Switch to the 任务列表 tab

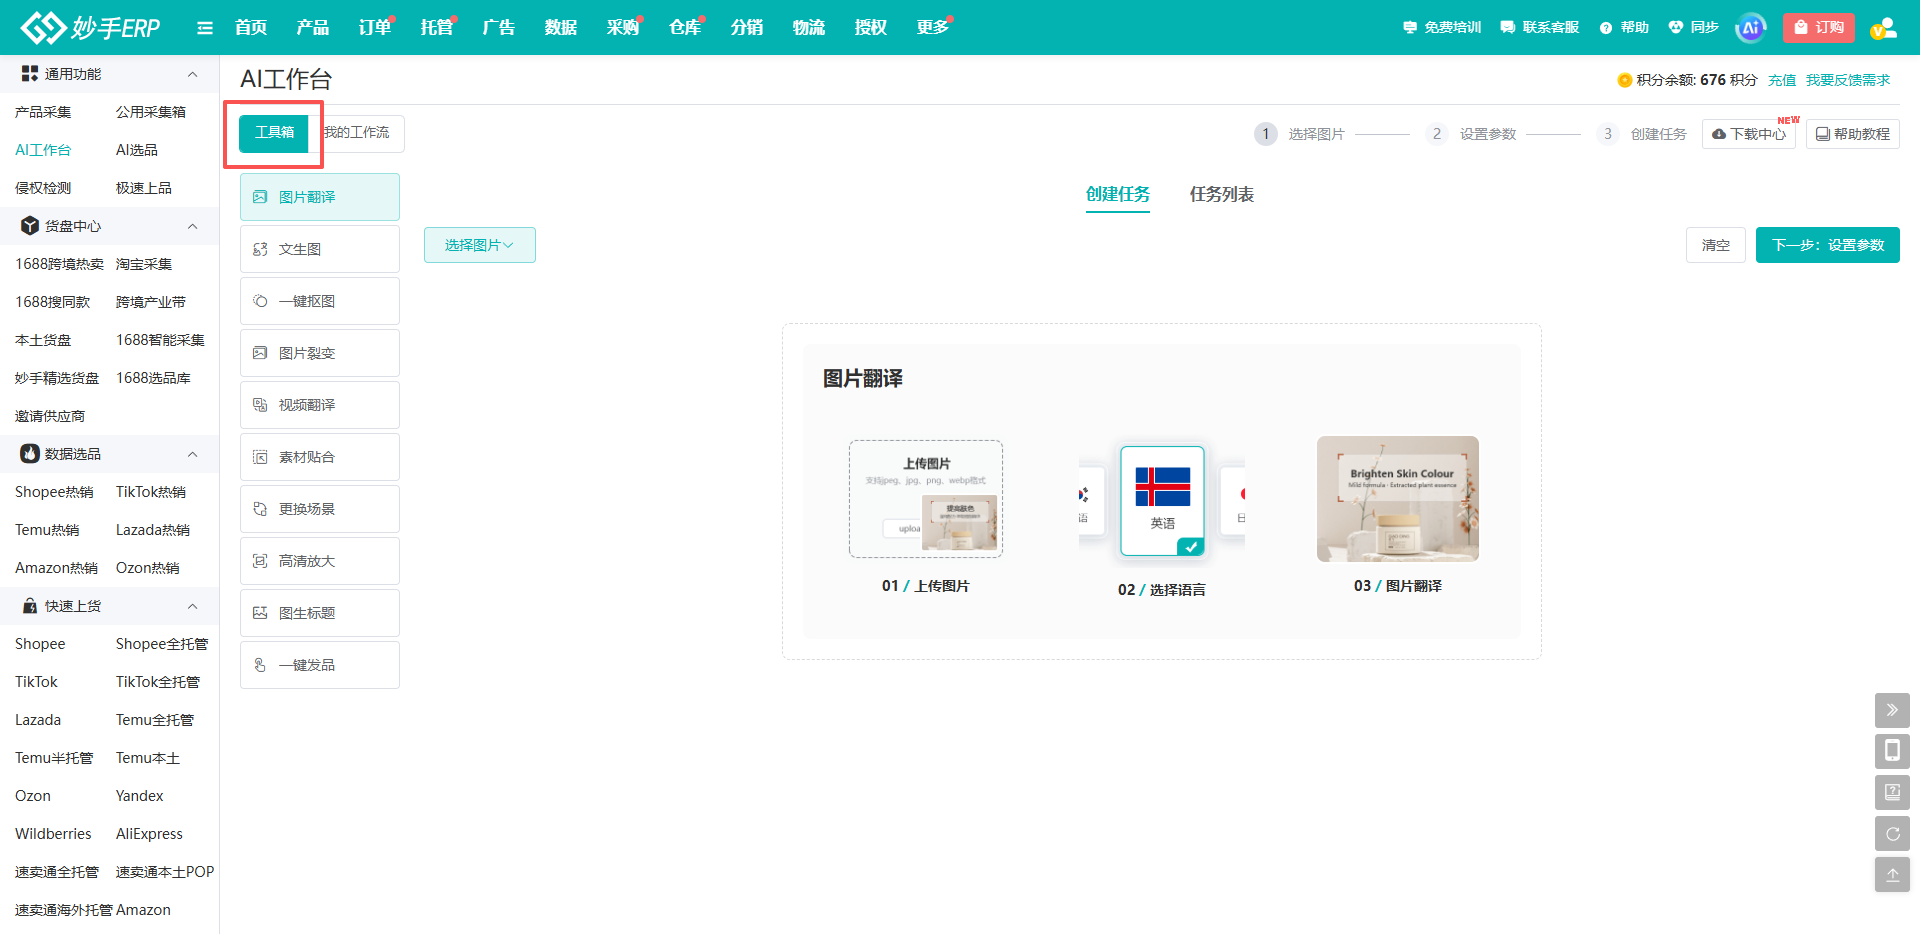[1221, 194]
